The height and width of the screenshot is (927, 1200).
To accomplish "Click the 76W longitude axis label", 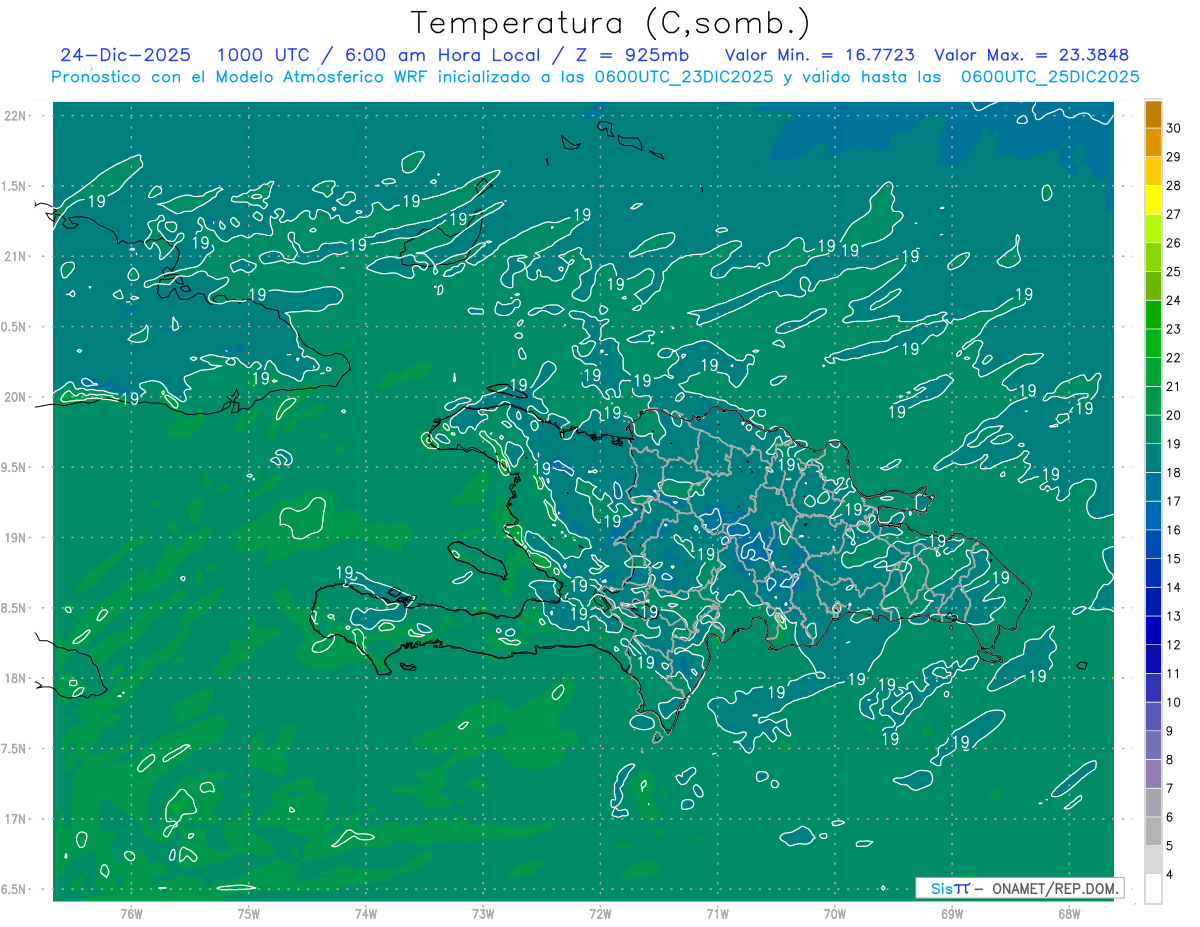I will [131, 914].
